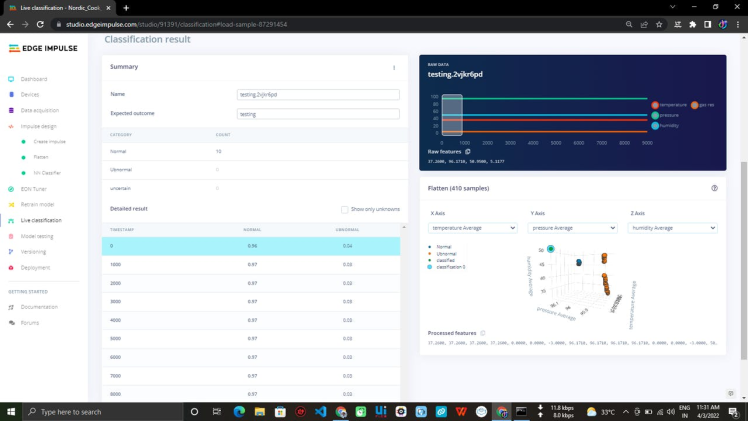This screenshot has width=748, height=421.
Task: Open Visual Studio Code from the taskbar
Action: (320, 411)
